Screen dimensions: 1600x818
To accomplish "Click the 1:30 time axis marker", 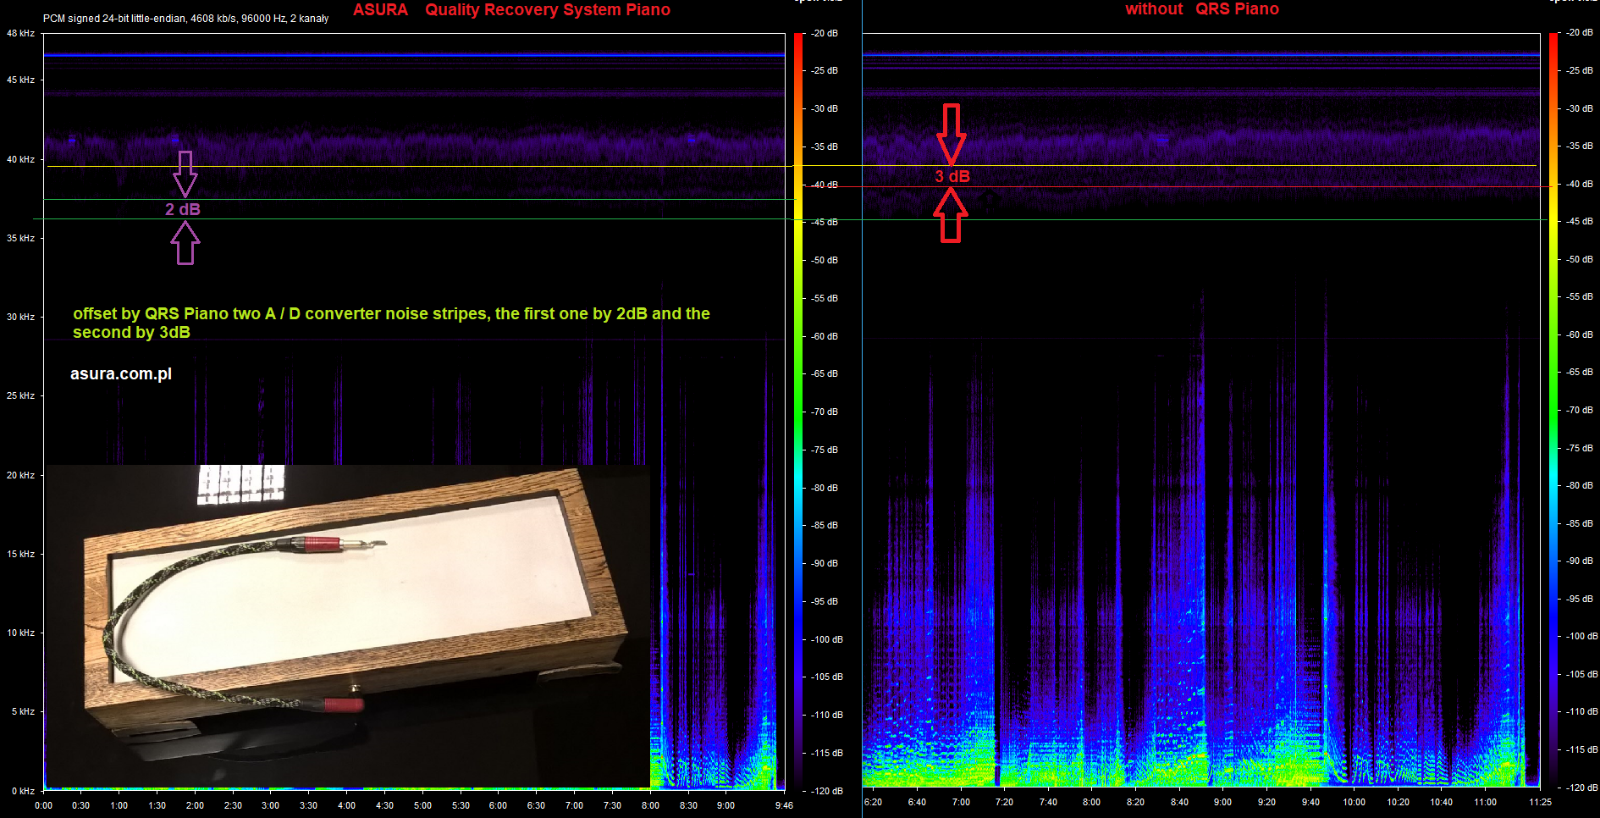I will coord(157,805).
